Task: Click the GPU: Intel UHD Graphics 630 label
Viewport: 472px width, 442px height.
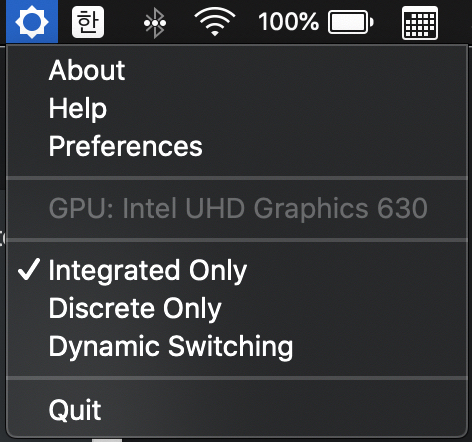Action: pos(238,208)
